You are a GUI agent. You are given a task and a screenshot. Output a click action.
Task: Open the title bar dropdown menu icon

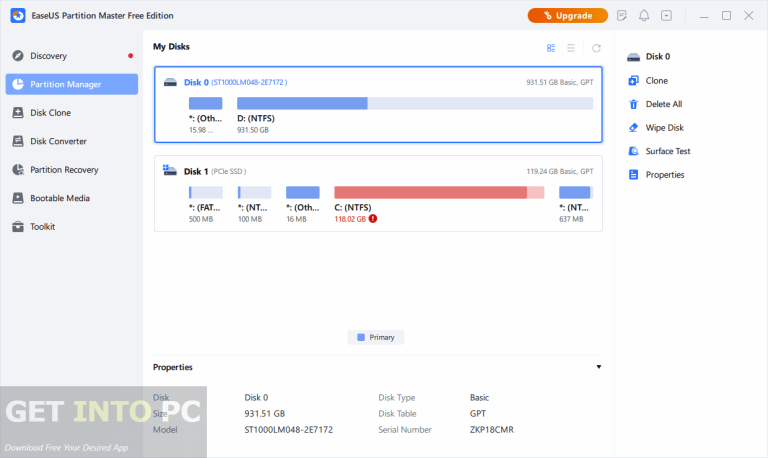[666, 16]
